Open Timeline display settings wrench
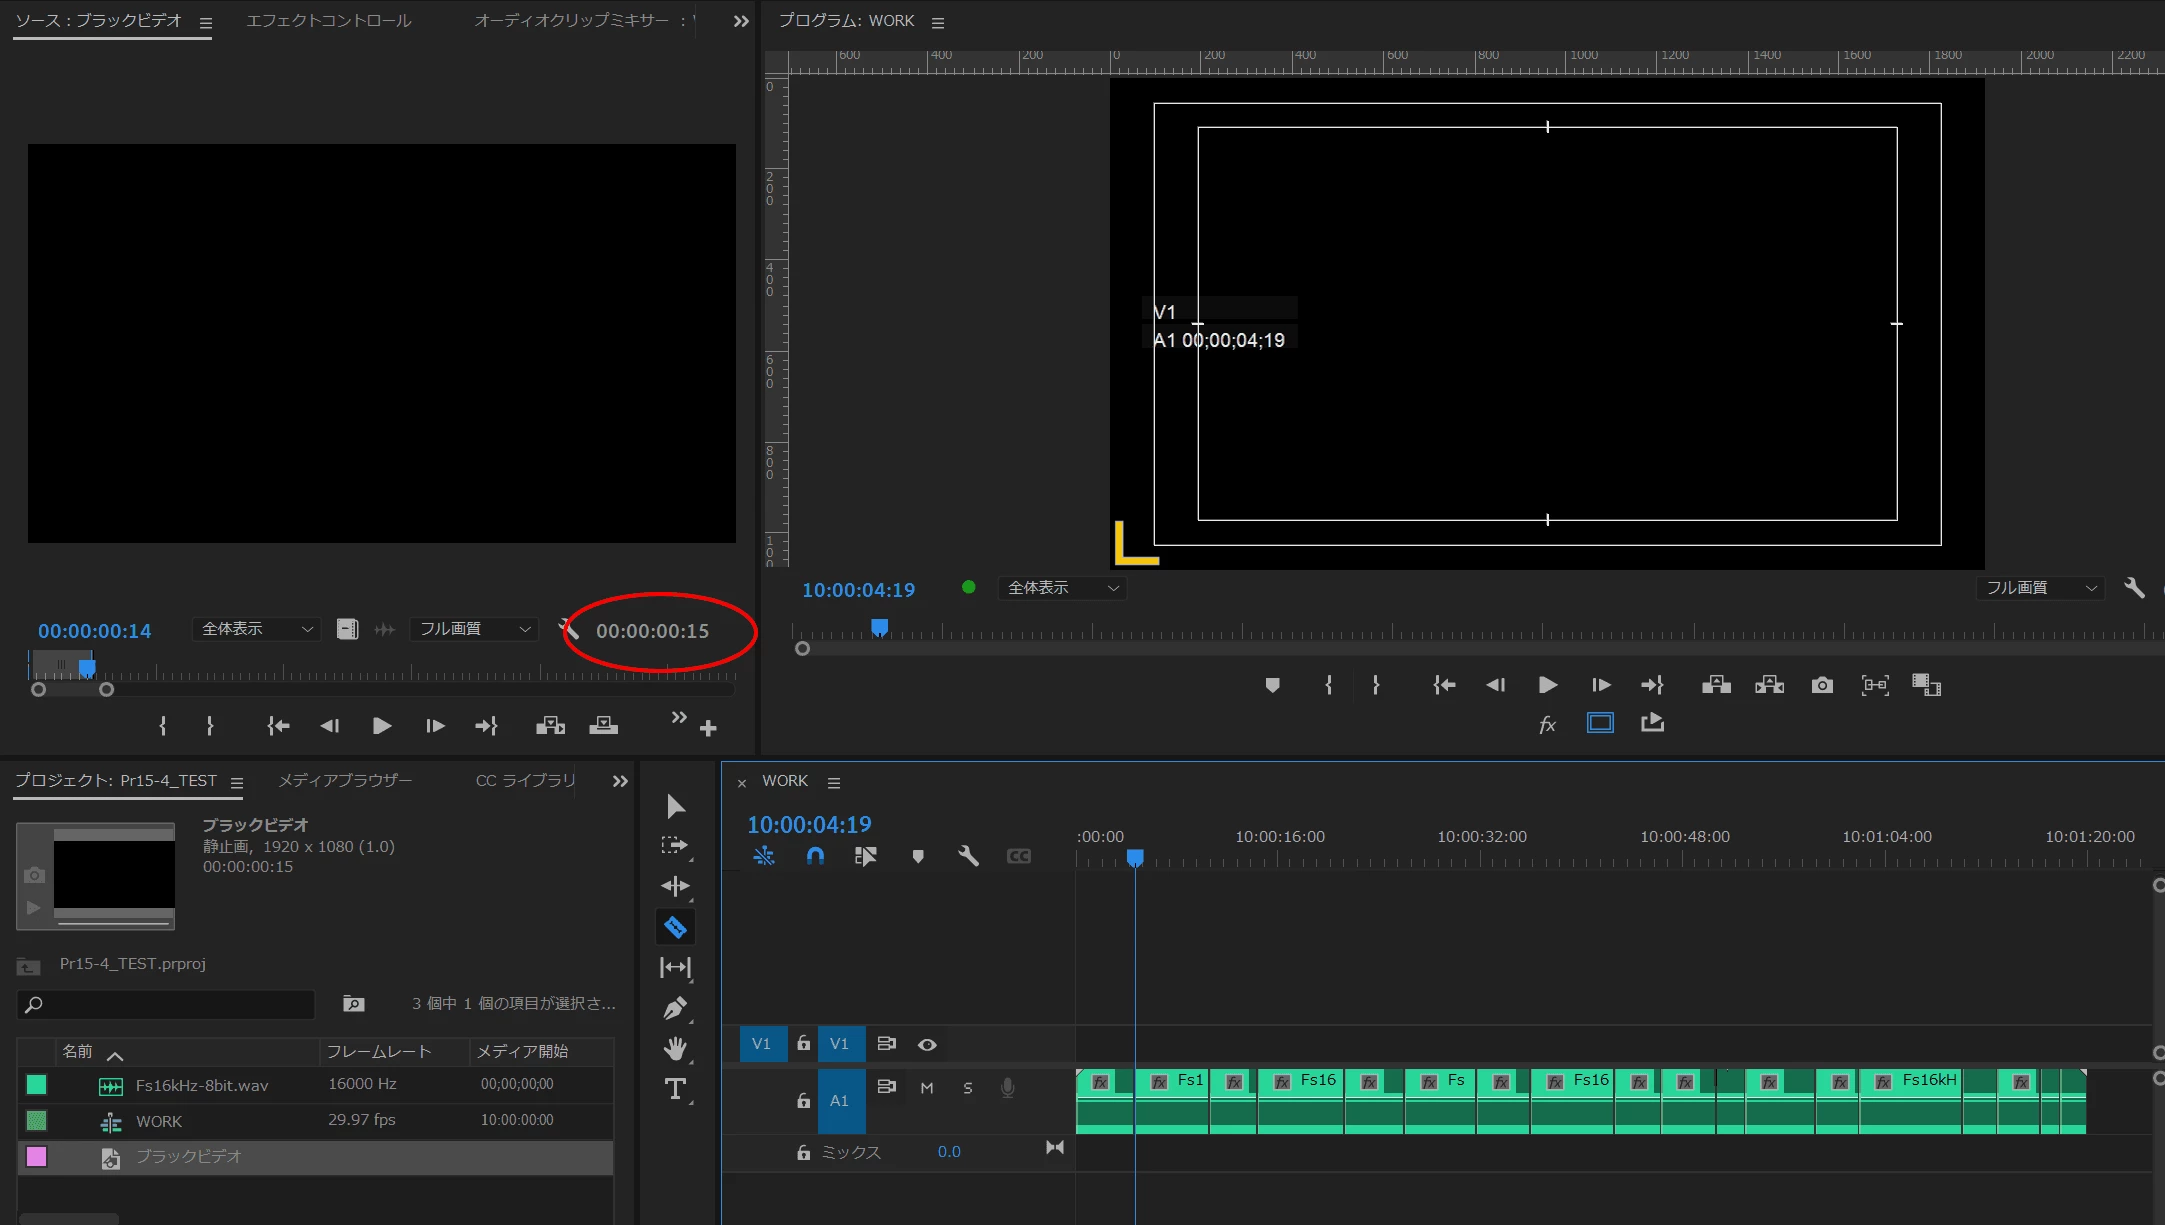2165x1225 pixels. tap(967, 856)
